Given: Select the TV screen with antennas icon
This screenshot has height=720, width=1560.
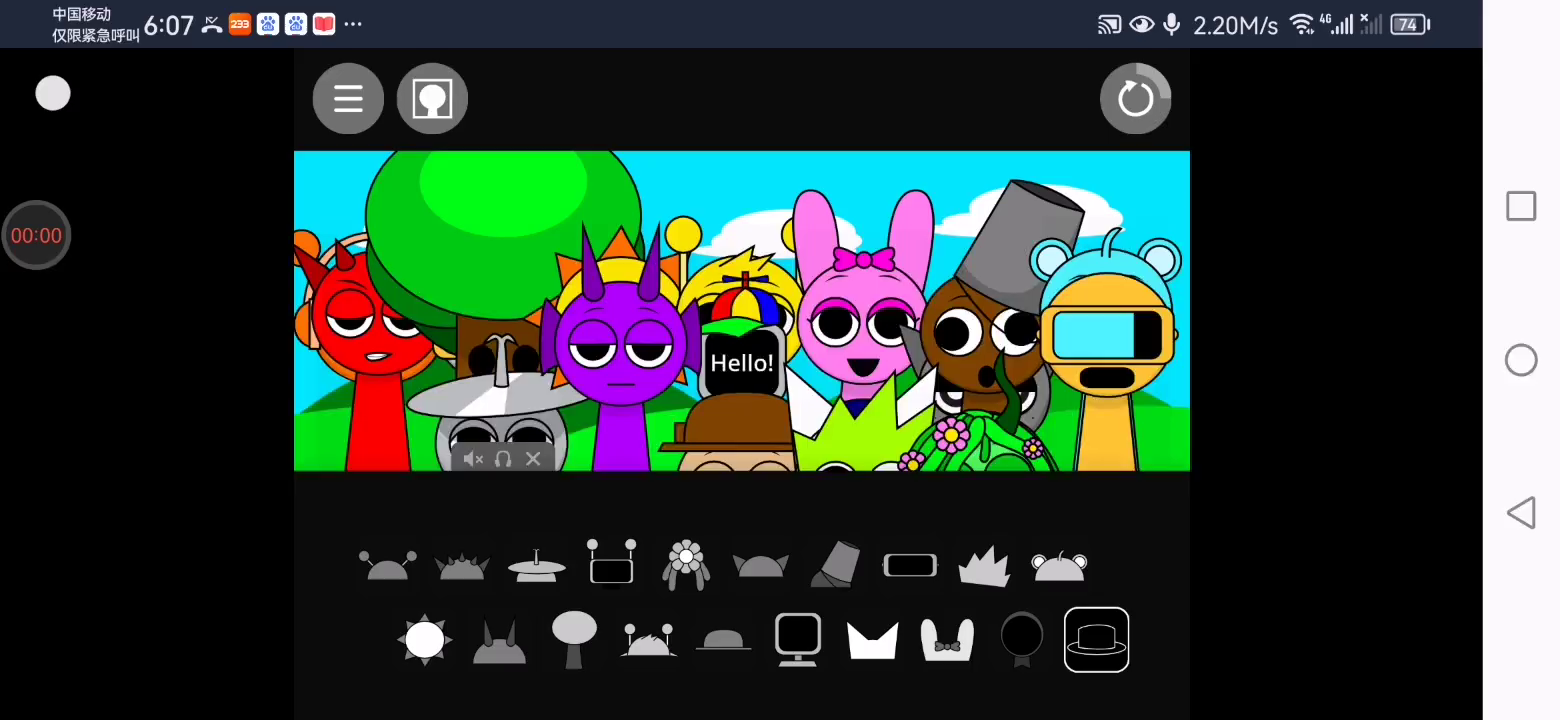Looking at the screenshot, I should pyautogui.click(x=611, y=563).
